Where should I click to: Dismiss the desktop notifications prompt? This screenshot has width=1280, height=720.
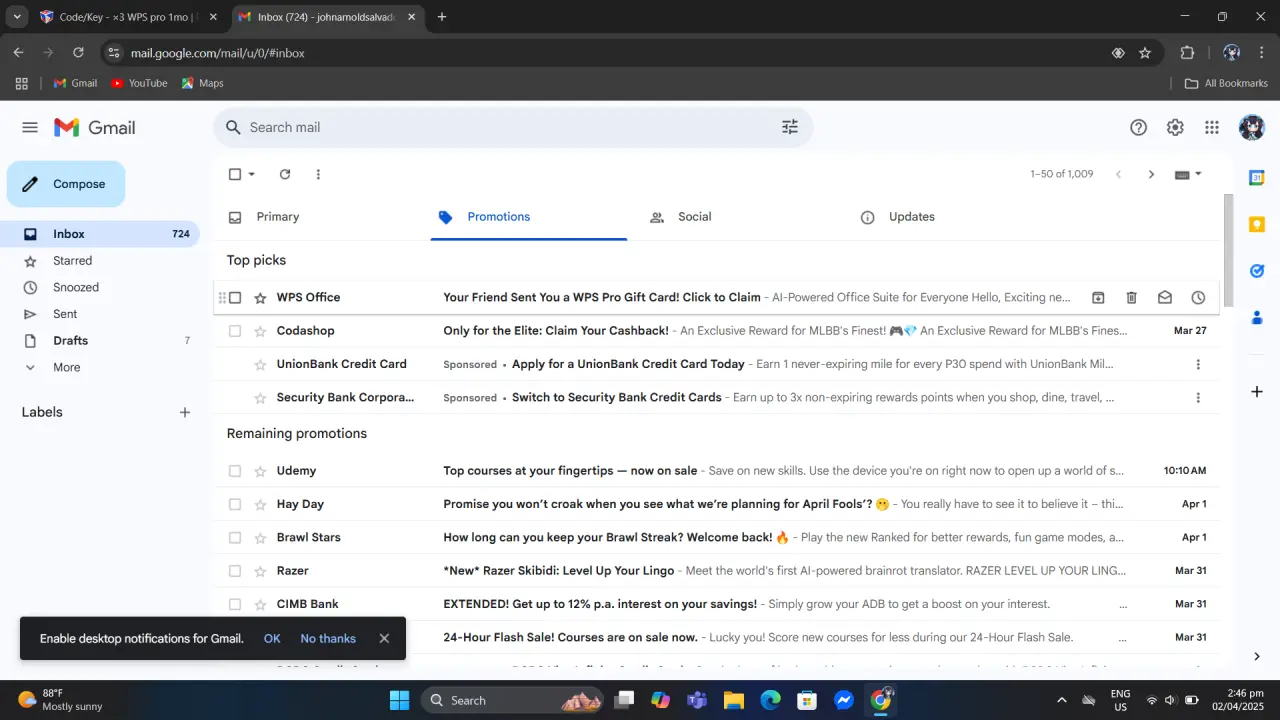click(384, 638)
